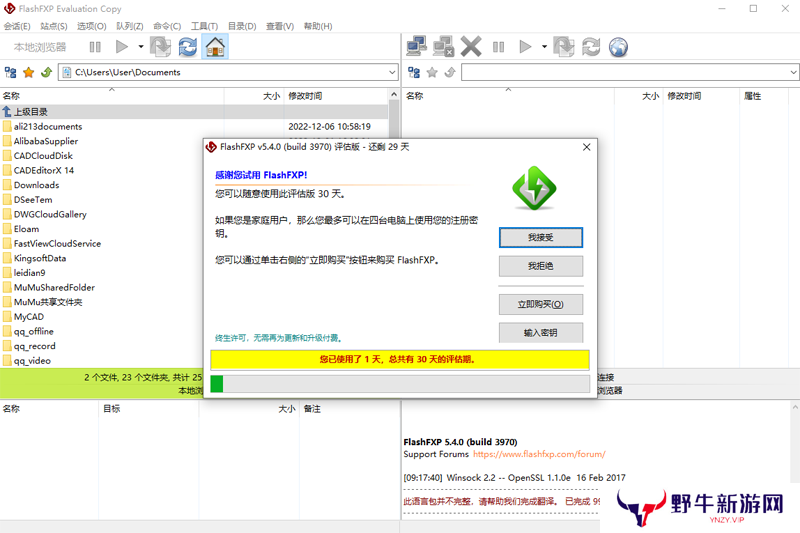Click the local parent-directory green arrow icon
The image size is (800, 533).
[46, 72]
